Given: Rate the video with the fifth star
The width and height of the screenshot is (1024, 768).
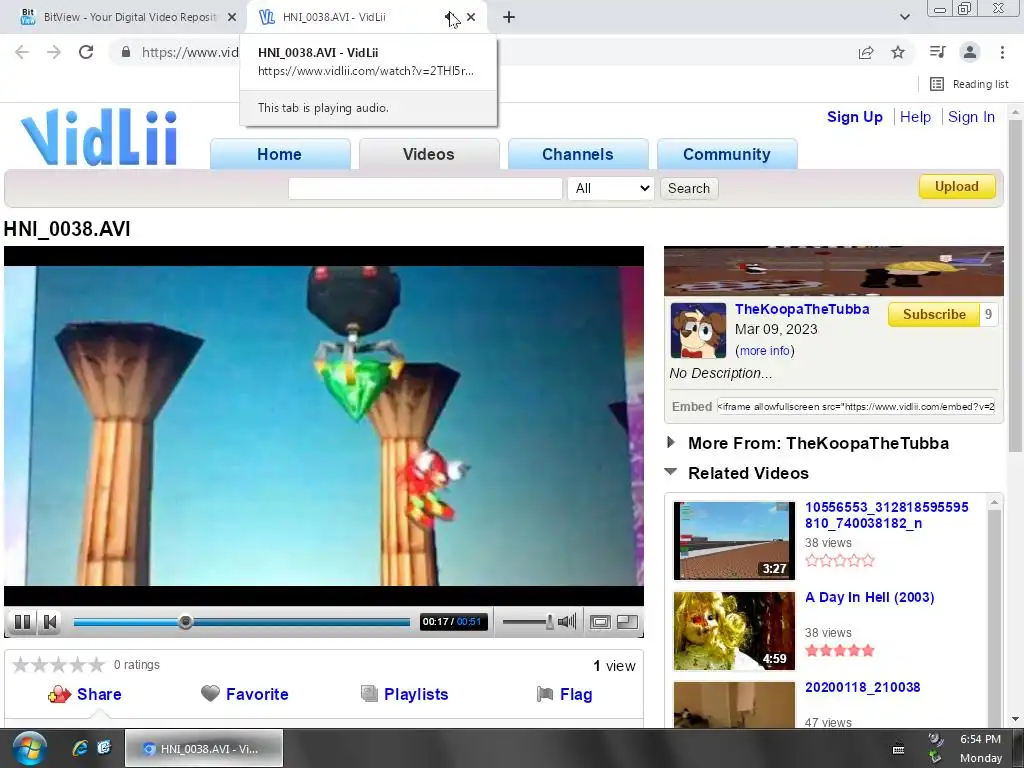Looking at the screenshot, I should [97, 665].
